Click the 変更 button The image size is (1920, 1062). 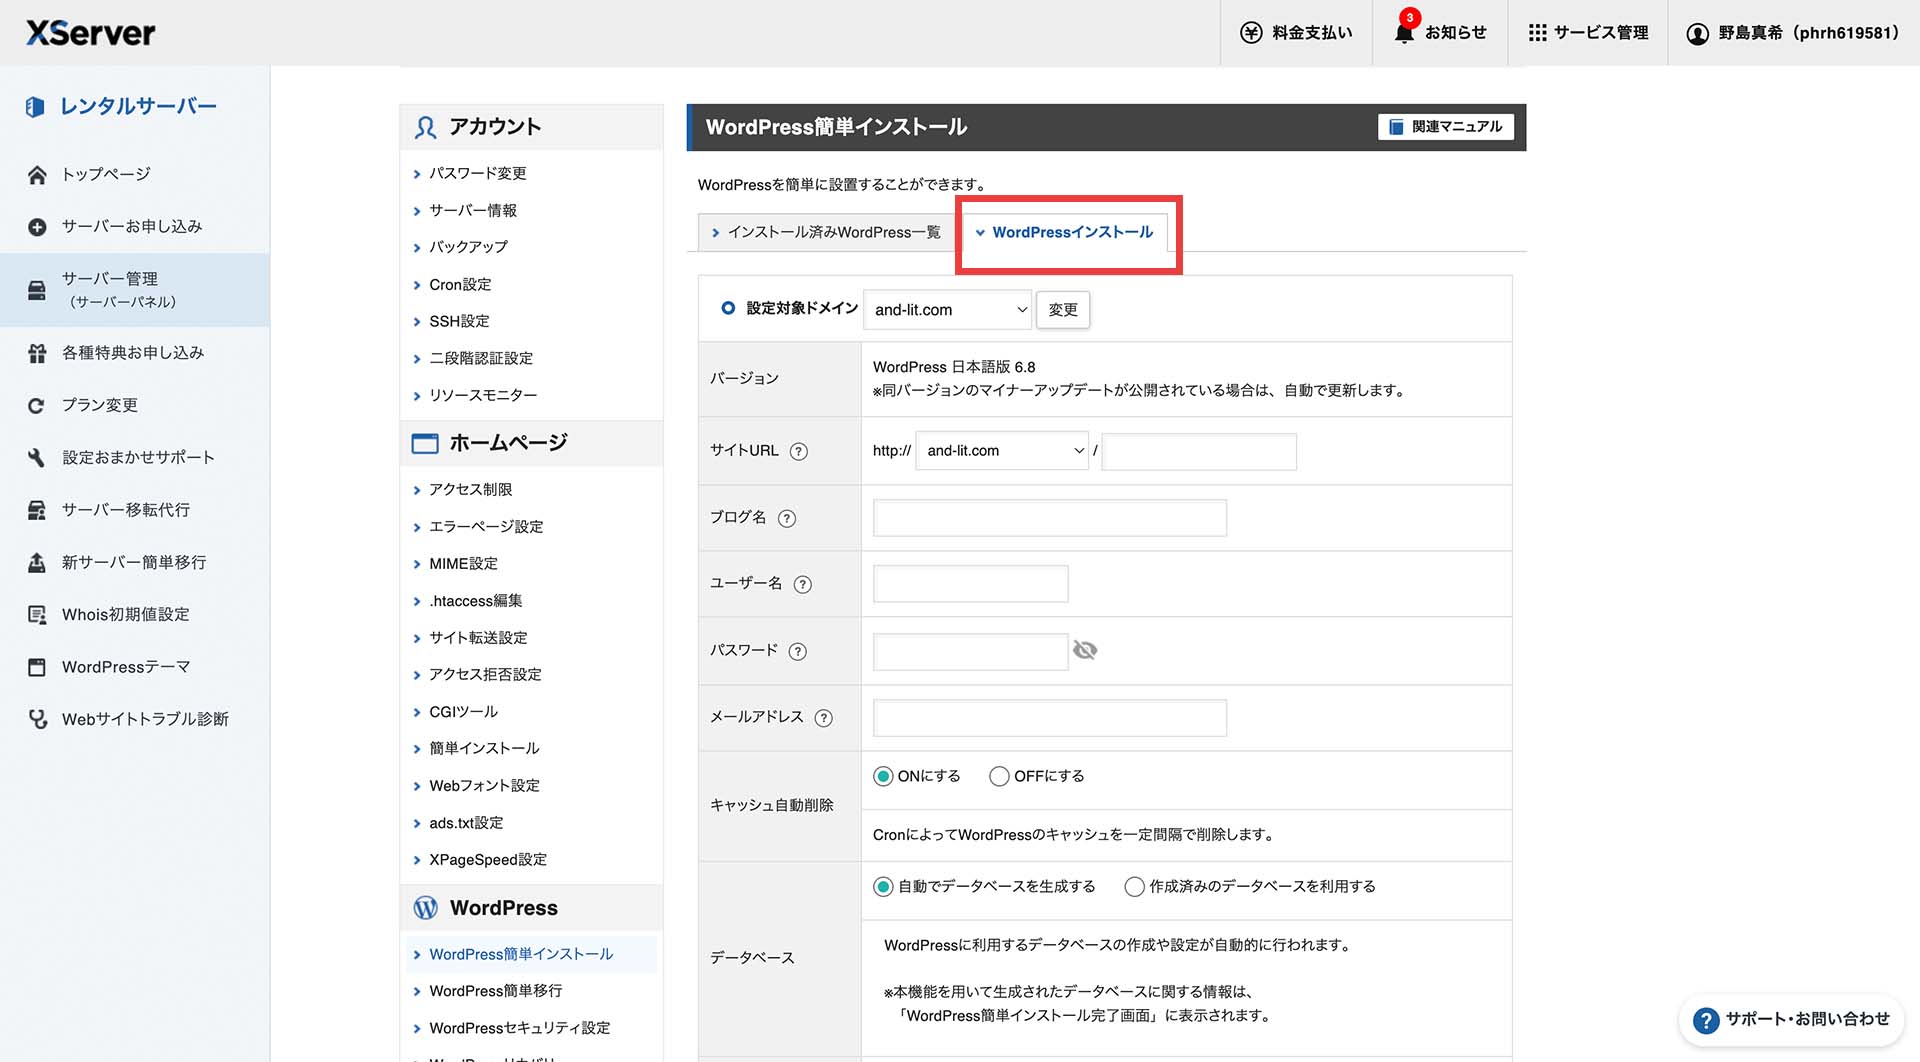click(1063, 310)
